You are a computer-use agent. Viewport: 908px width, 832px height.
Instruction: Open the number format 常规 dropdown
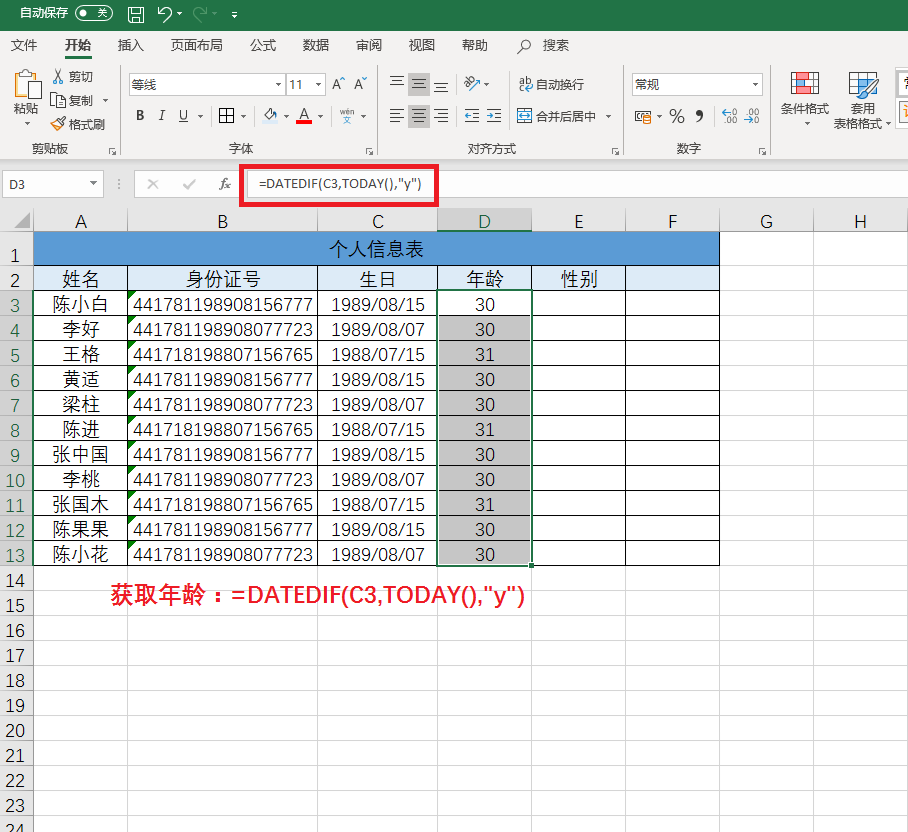pyautogui.click(x=755, y=85)
